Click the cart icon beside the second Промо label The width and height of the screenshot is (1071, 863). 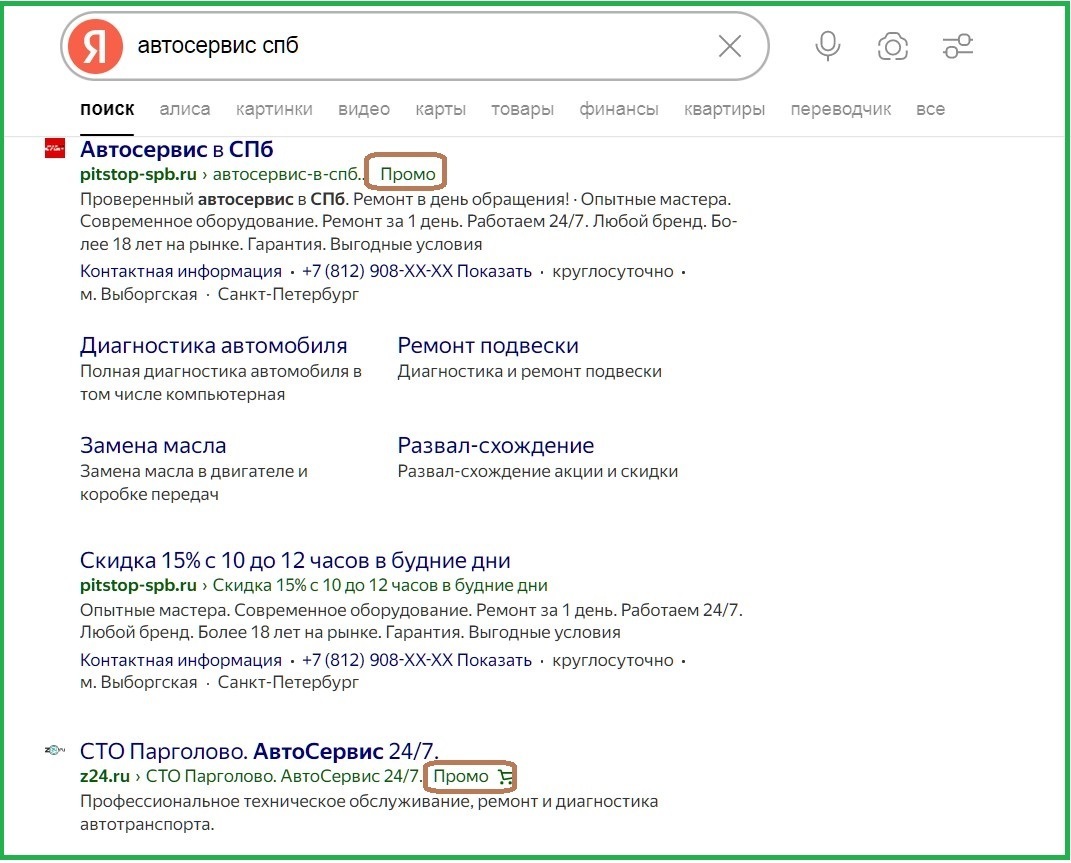click(x=508, y=776)
